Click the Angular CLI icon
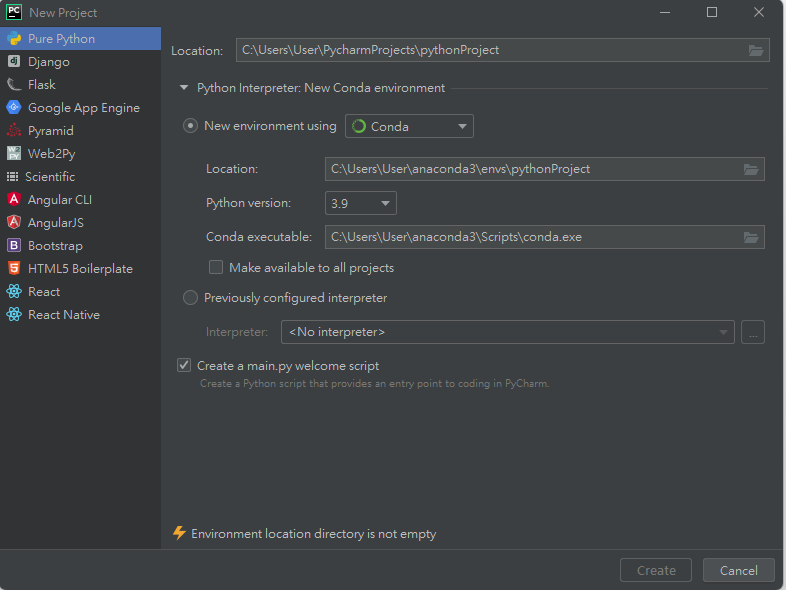This screenshot has width=786, height=590. click(14, 200)
